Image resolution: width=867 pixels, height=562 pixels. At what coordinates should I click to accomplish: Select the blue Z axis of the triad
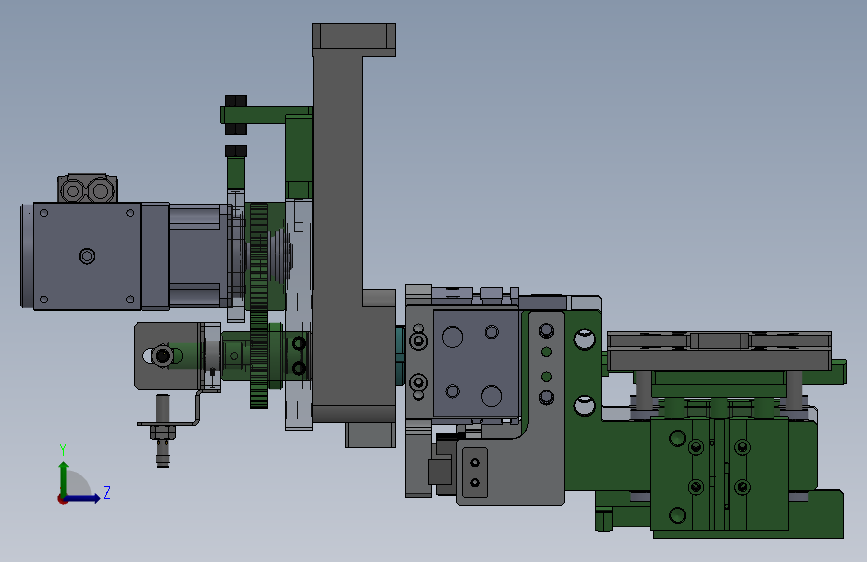coord(83,498)
